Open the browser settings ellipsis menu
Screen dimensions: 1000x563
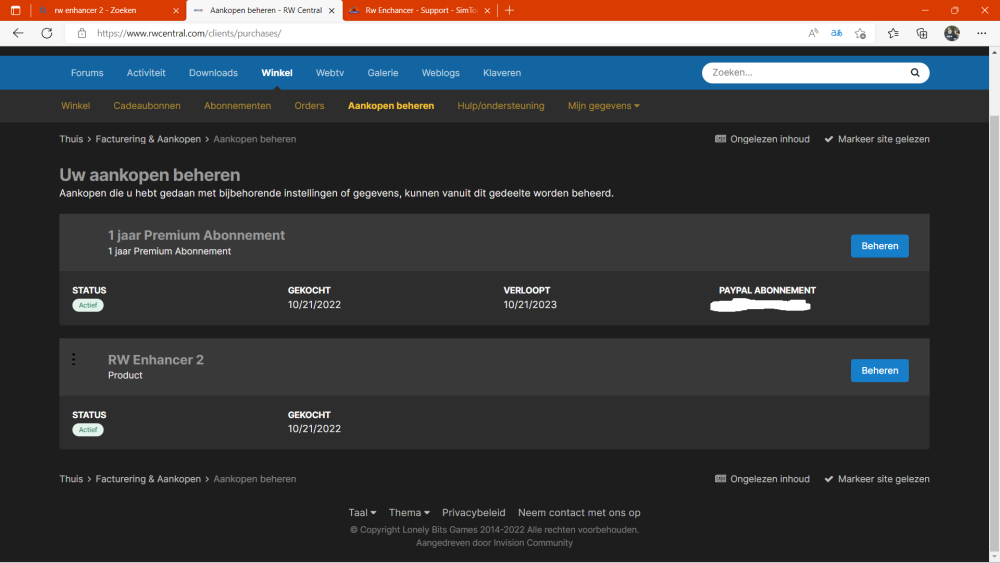[981, 33]
